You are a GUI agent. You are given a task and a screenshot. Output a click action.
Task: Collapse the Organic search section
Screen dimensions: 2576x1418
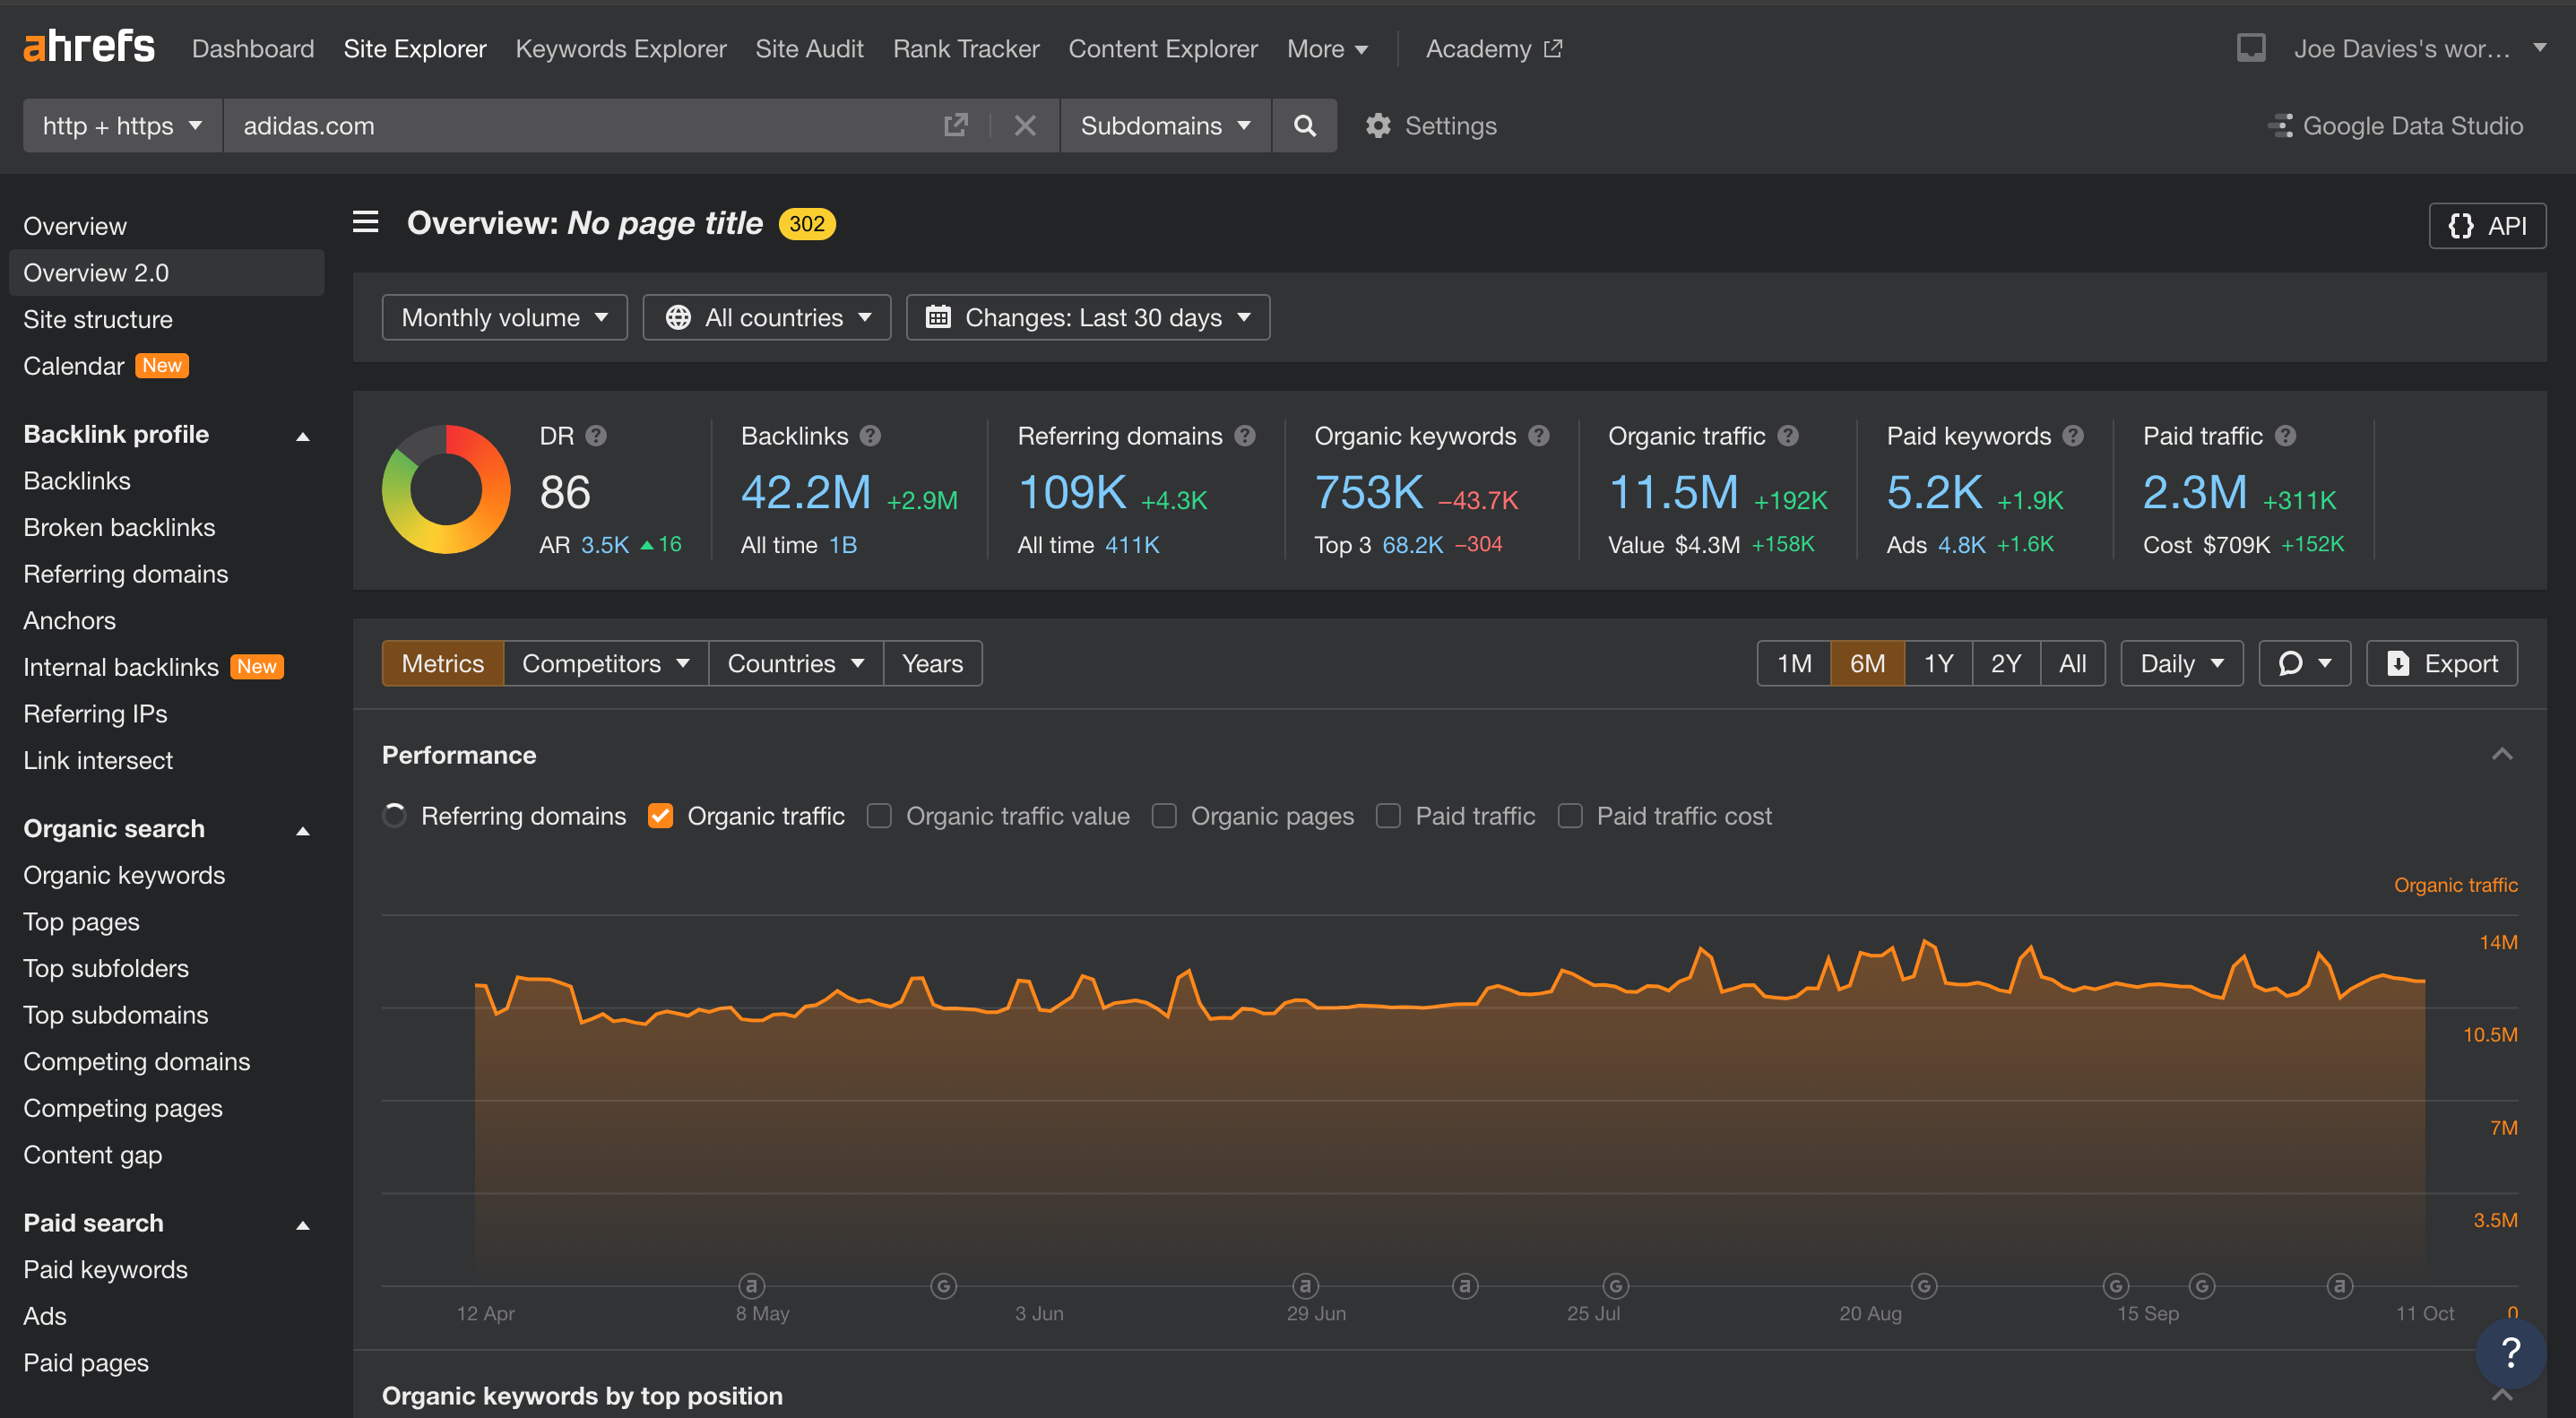click(x=303, y=830)
